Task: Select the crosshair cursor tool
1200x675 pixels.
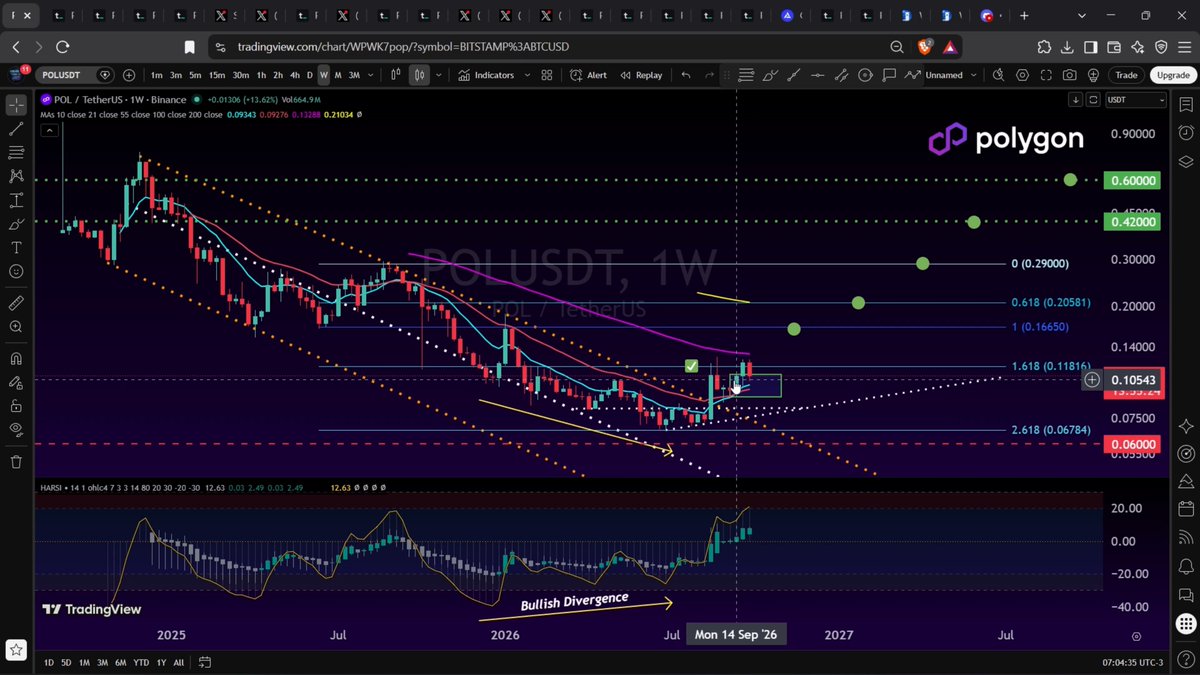Action: [x=16, y=105]
